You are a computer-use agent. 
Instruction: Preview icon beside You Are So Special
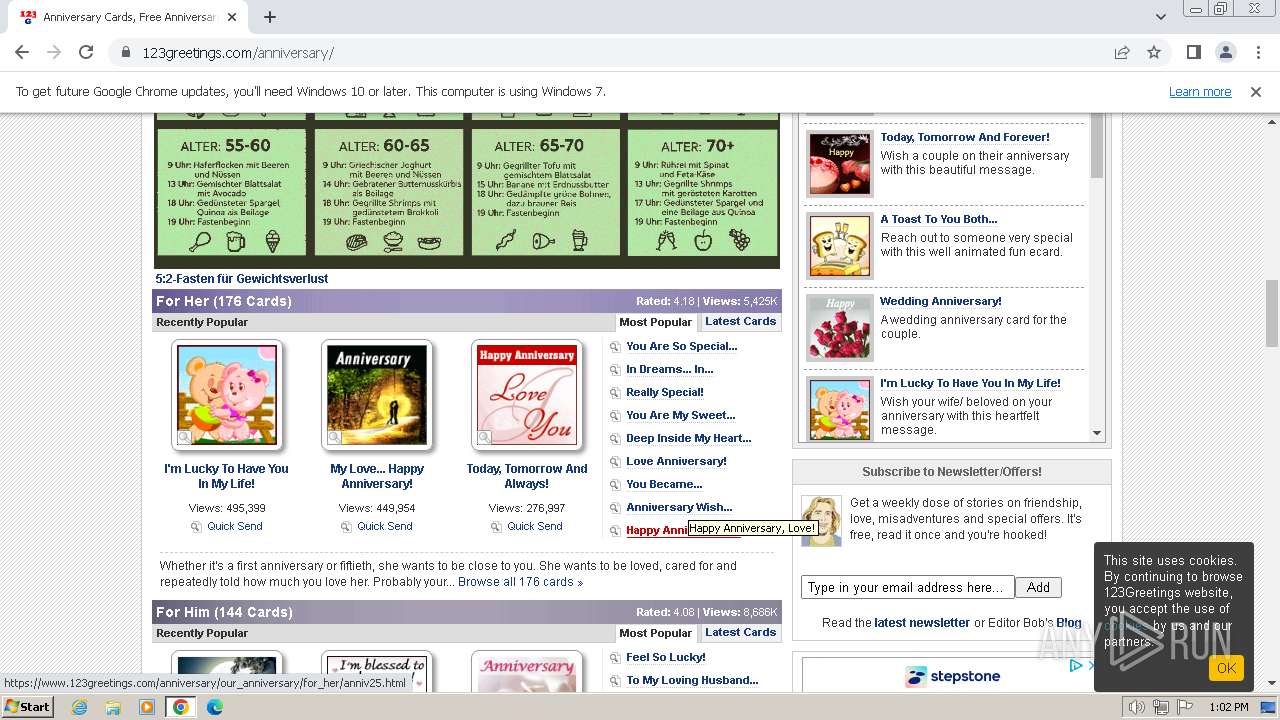coord(615,347)
